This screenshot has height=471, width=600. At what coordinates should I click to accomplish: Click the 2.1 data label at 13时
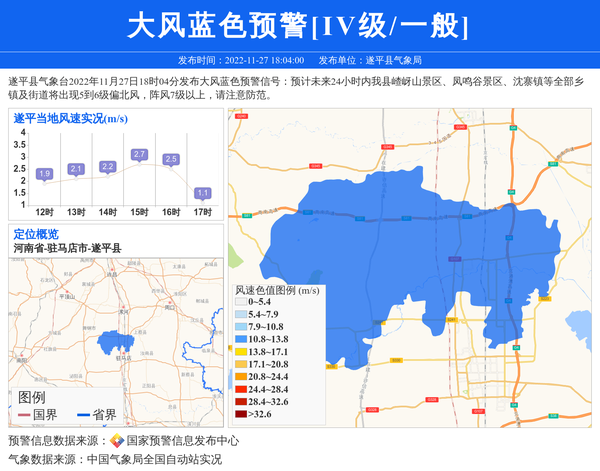[x=76, y=169]
